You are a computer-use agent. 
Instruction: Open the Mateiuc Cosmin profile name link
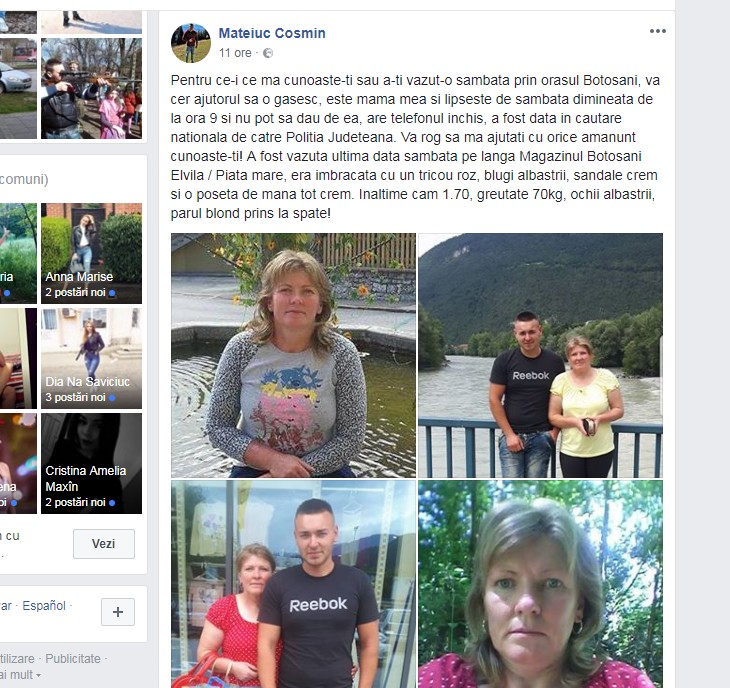pyautogui.click(x=272, y=33)
